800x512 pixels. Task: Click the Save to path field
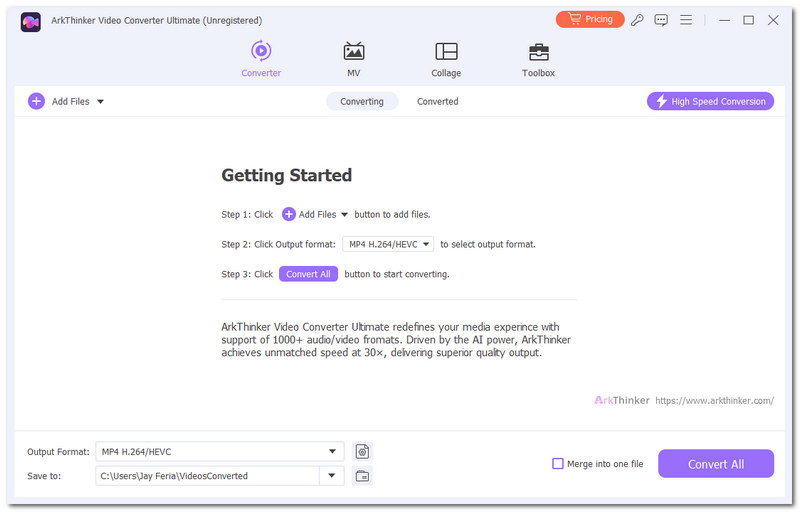tap(207, 476)
